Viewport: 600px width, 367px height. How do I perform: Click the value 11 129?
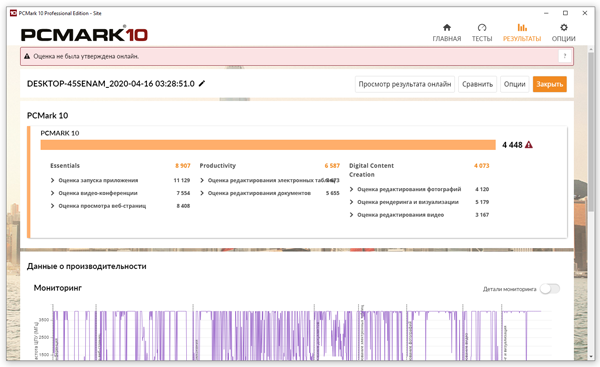[182, 180]
